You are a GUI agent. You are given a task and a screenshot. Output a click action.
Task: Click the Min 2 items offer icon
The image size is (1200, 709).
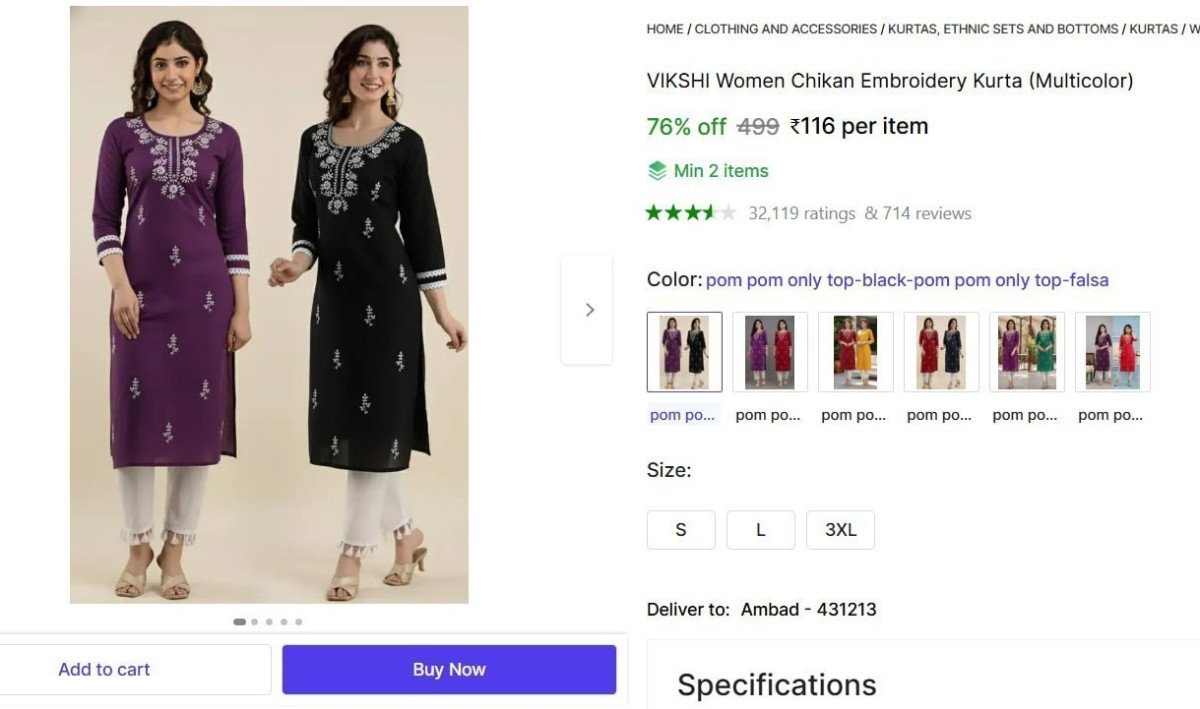657,171
